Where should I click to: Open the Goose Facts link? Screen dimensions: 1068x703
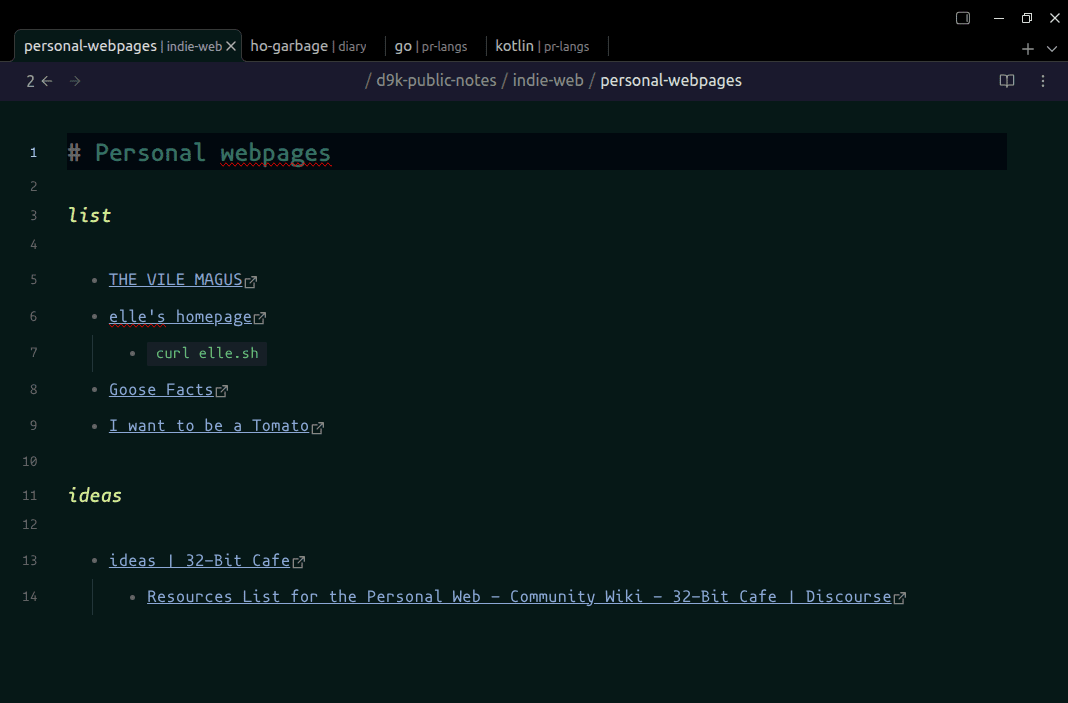(161, 390)
